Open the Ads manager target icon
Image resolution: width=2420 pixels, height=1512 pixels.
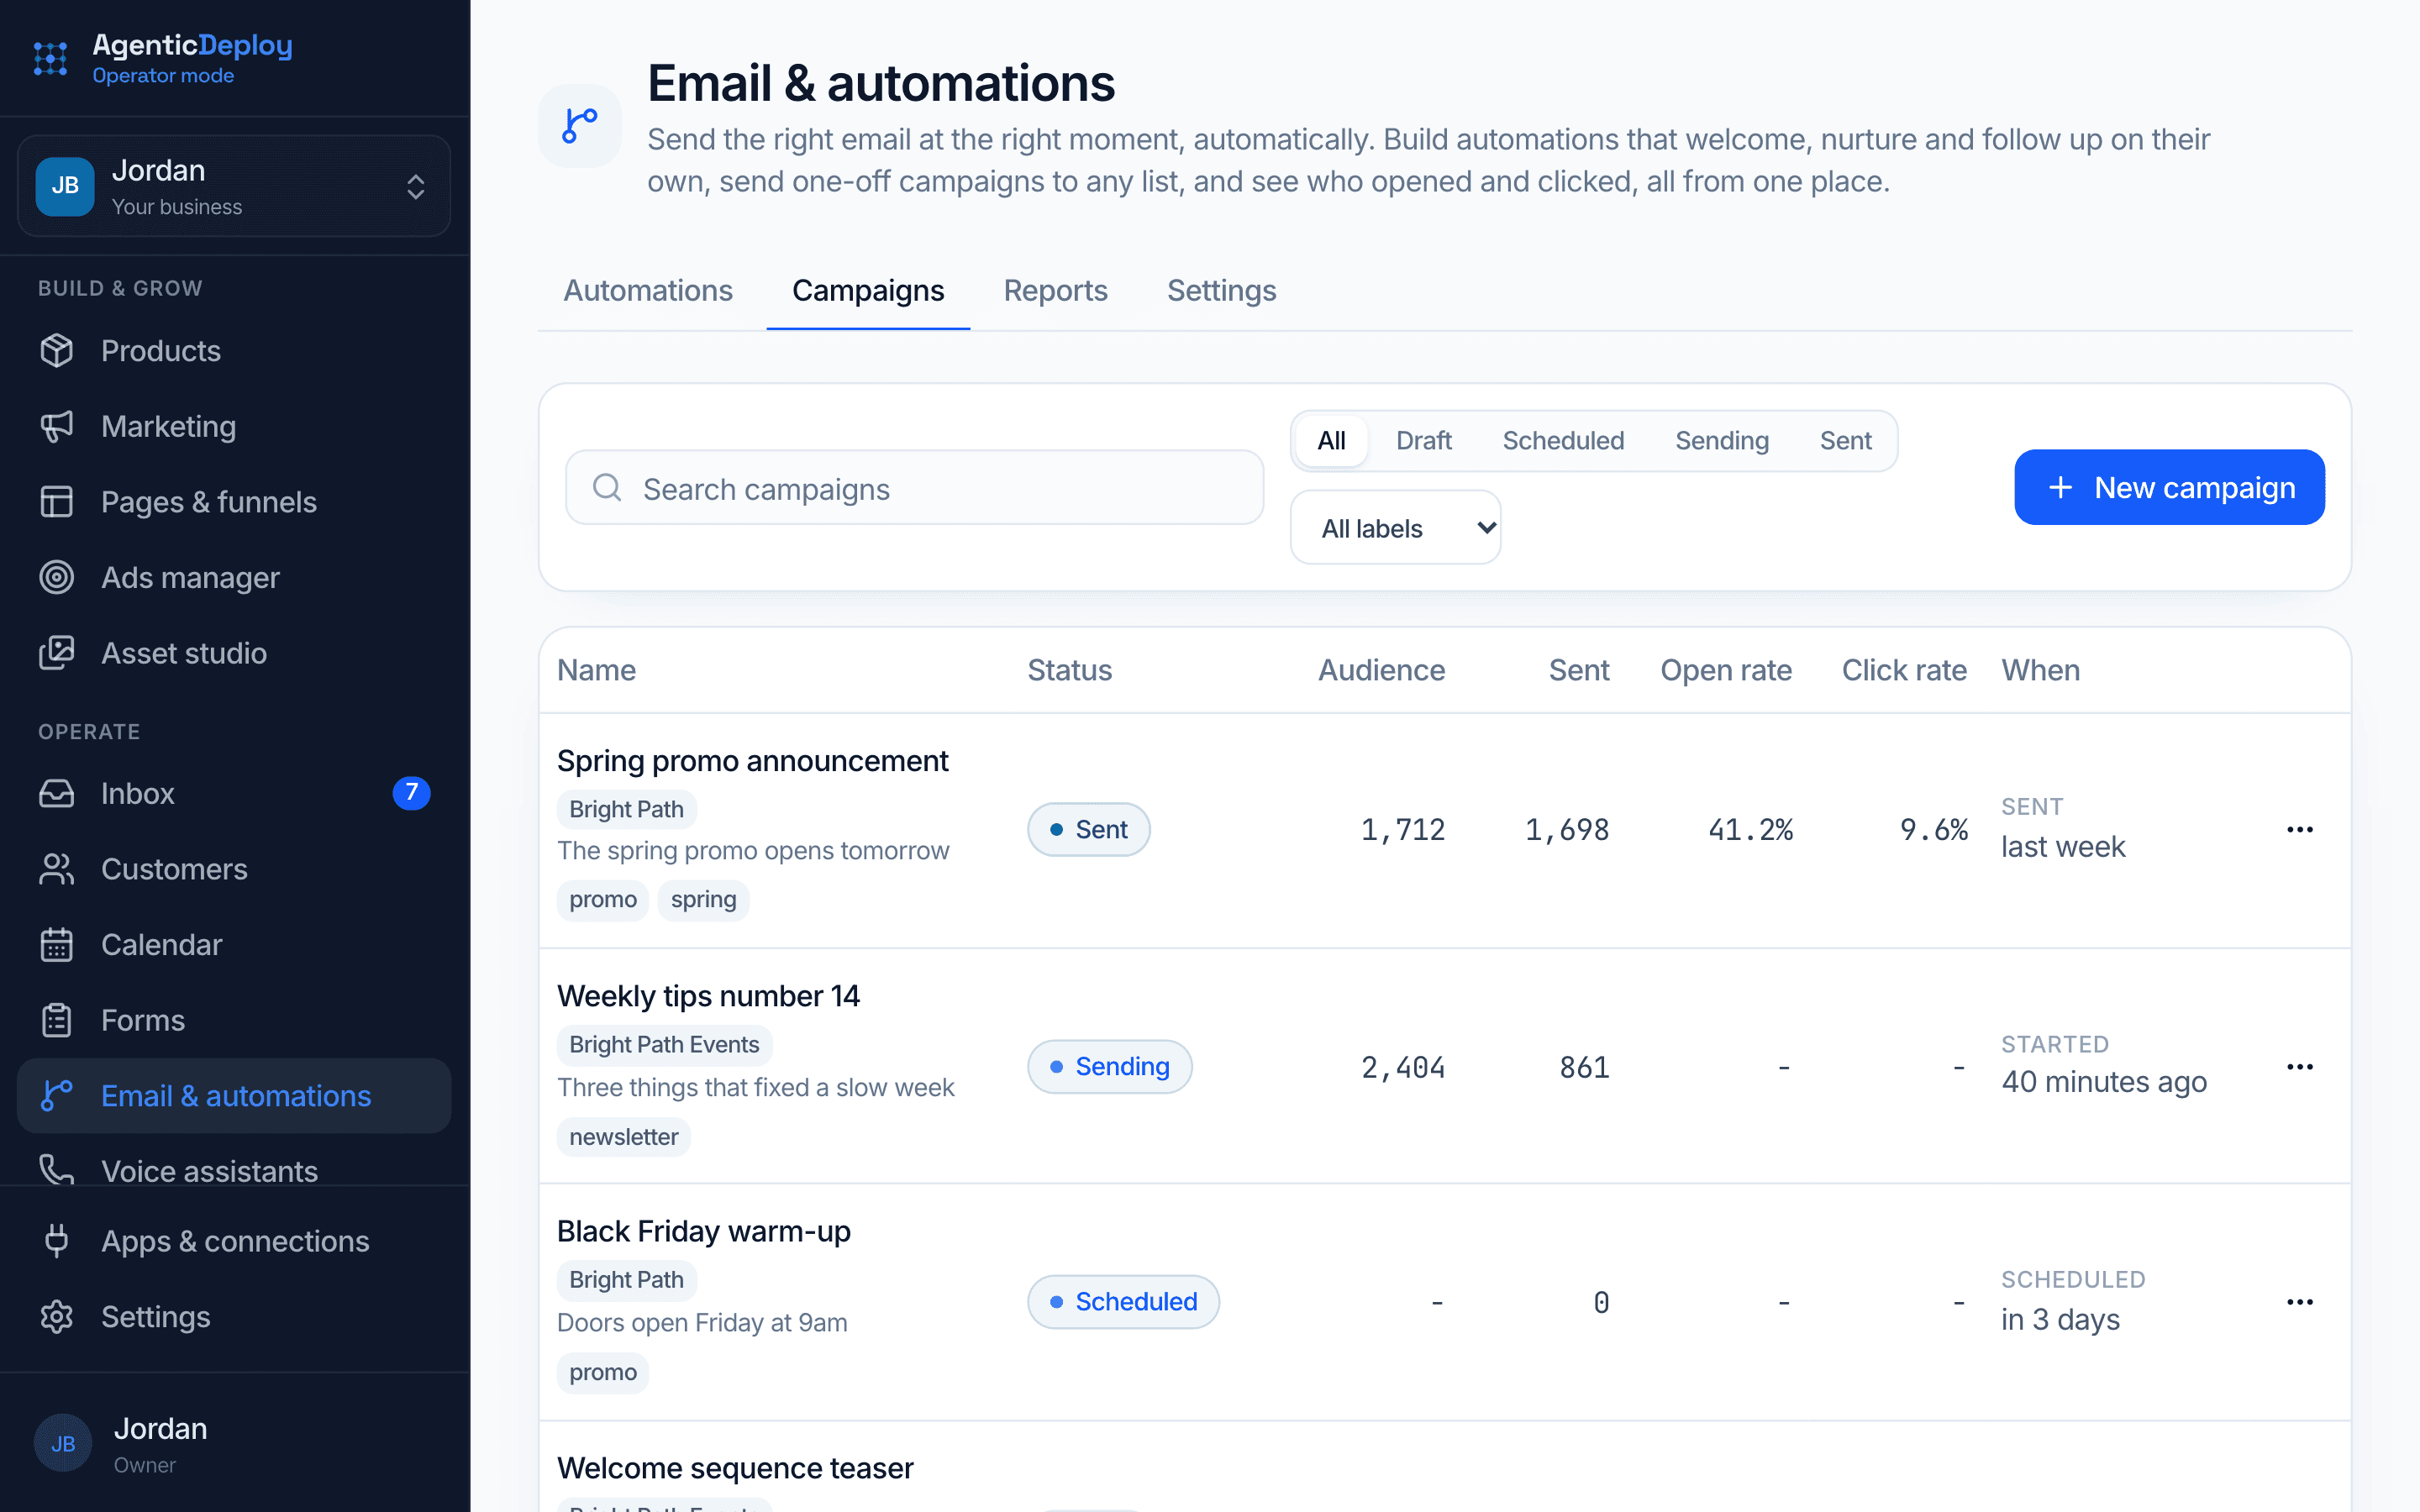point(57,577)
